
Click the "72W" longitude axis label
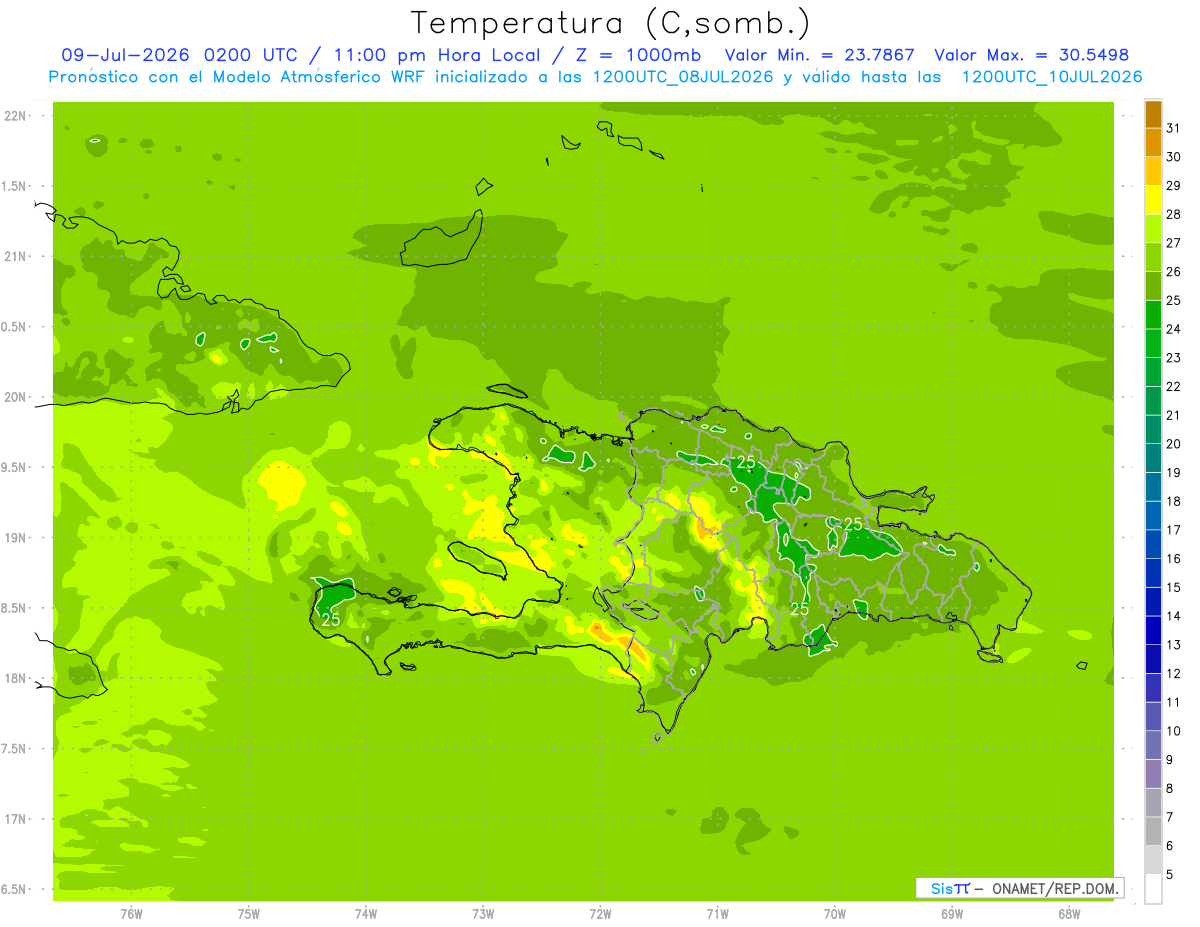pos(600,914)
